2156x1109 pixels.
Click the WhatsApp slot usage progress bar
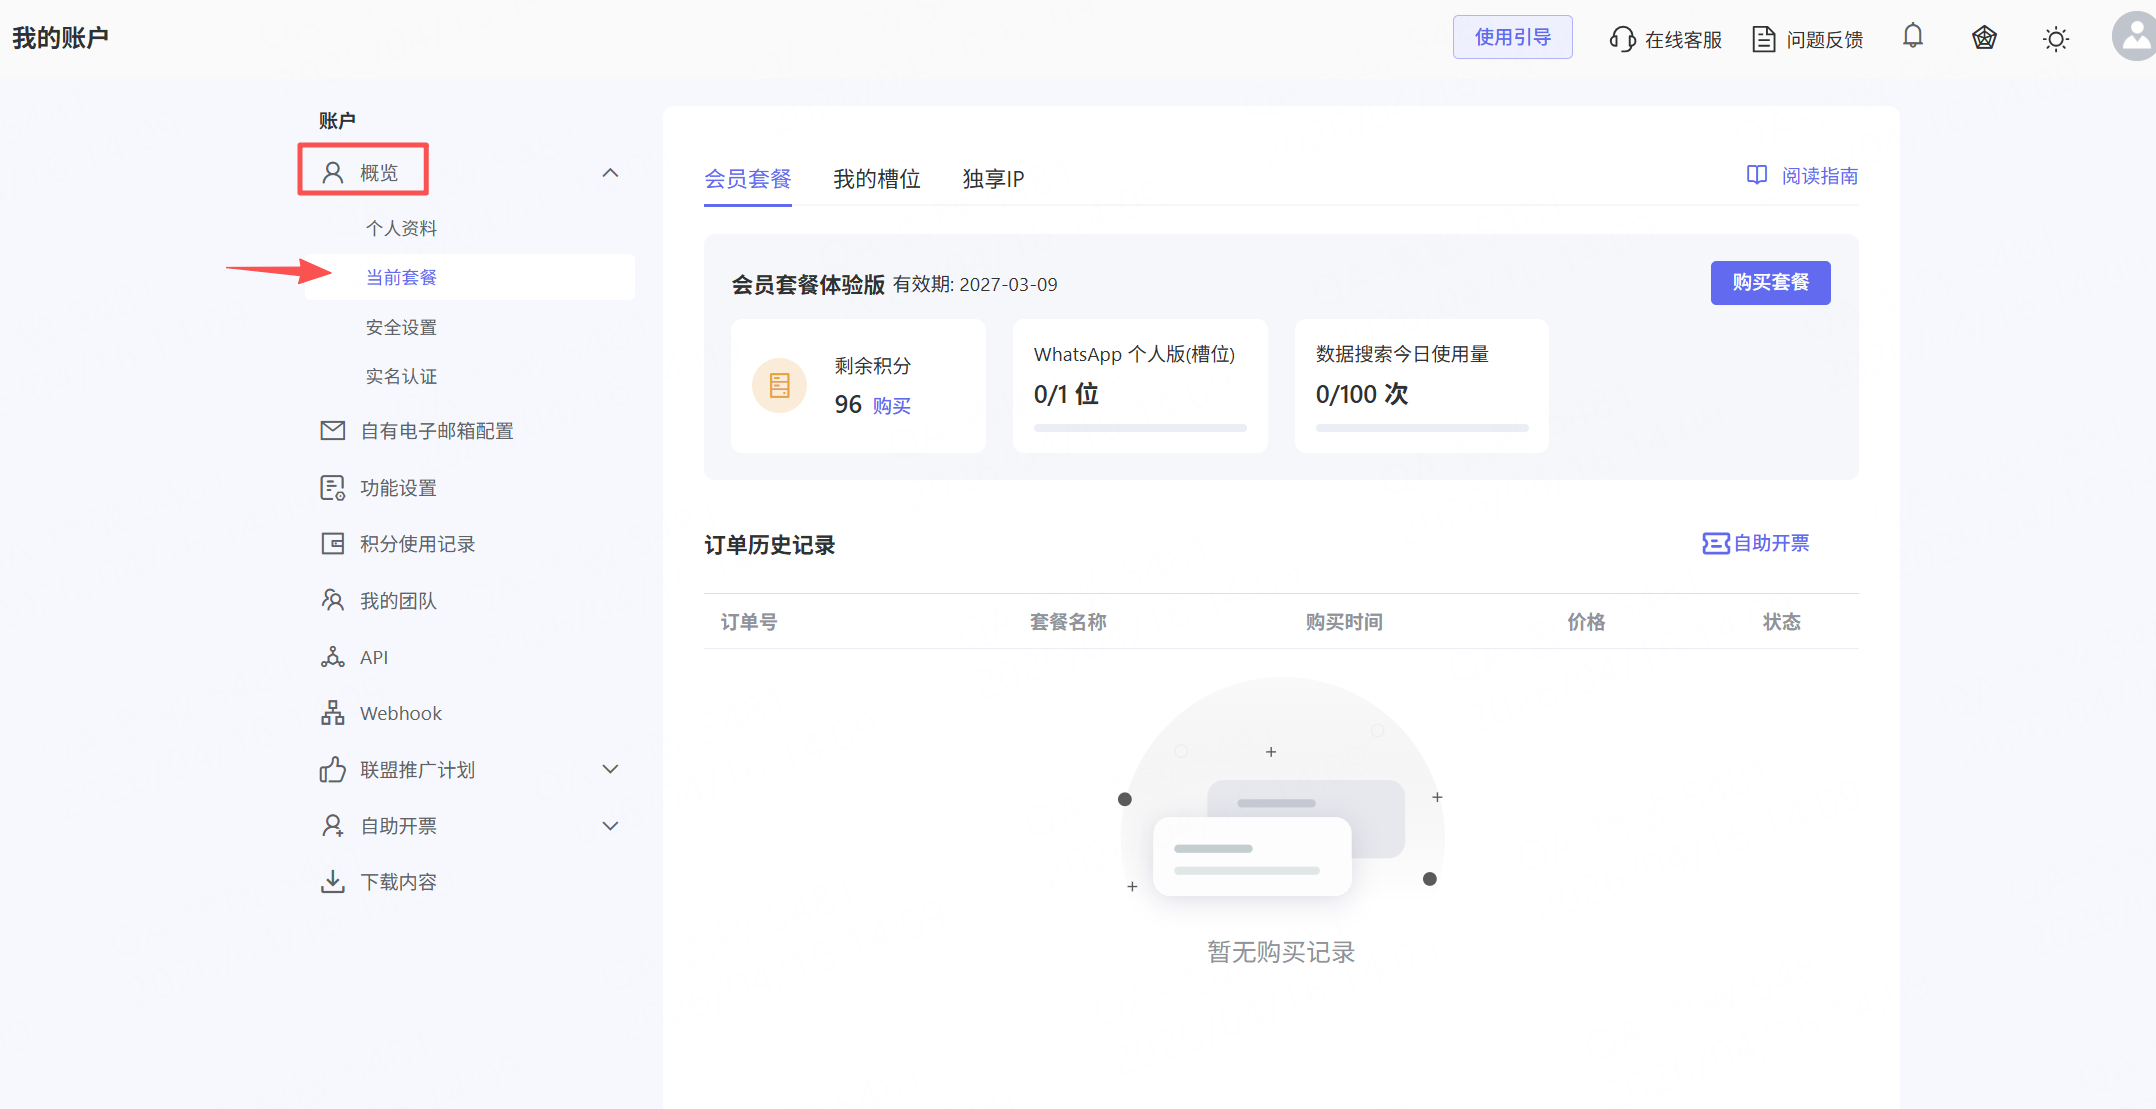(x=1140, y=428)
